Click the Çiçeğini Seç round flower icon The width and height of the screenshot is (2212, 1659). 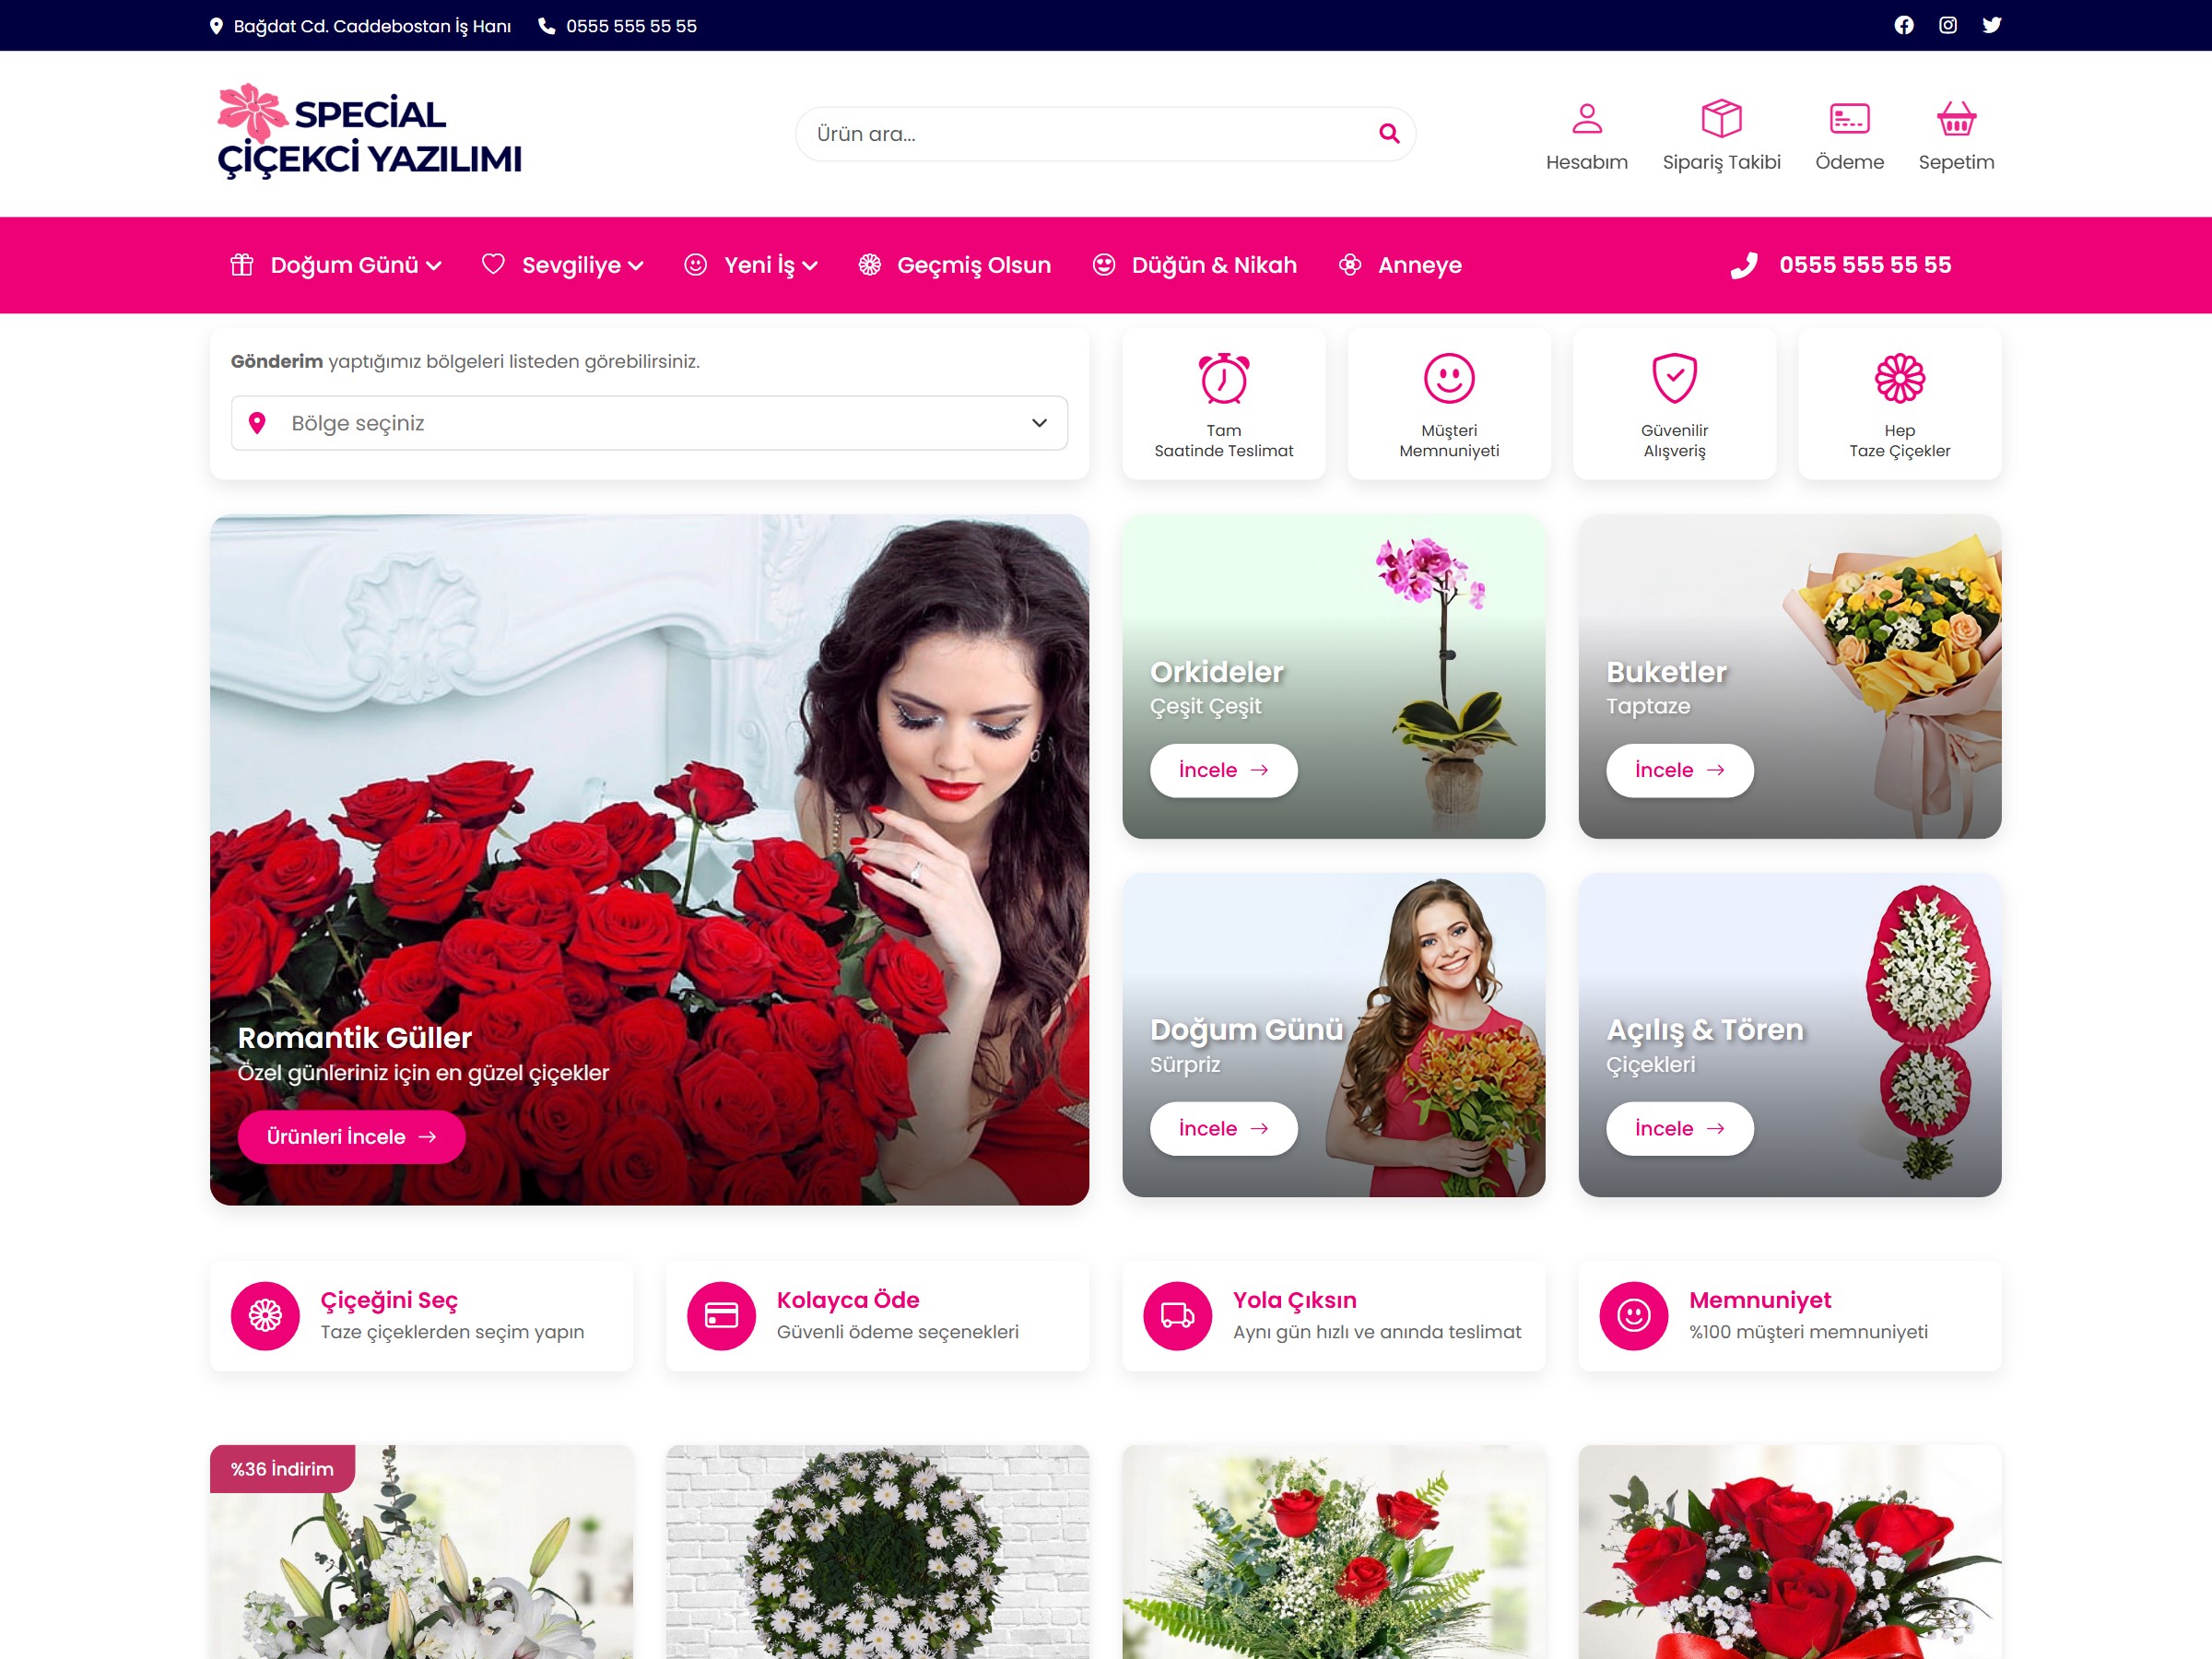click(265, 1315)
